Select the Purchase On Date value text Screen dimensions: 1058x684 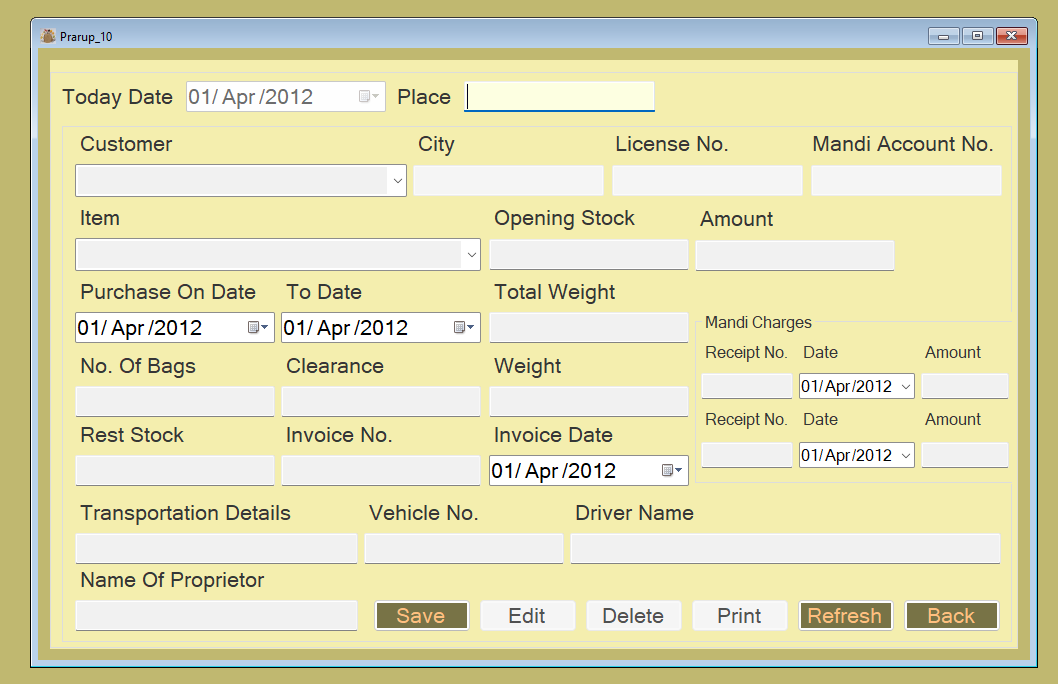click(140, 328)
